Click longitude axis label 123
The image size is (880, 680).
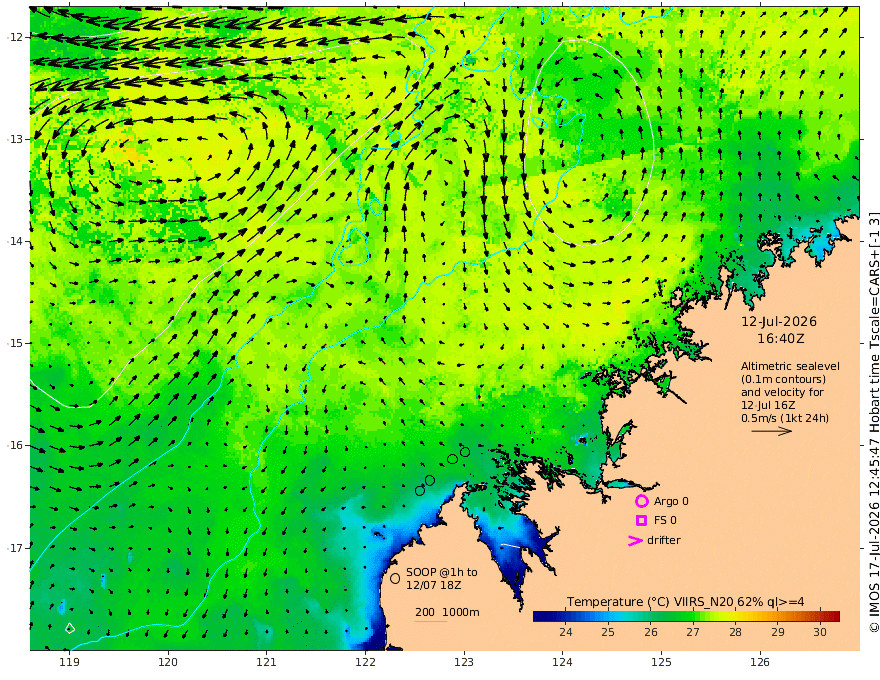coord(464,662)
